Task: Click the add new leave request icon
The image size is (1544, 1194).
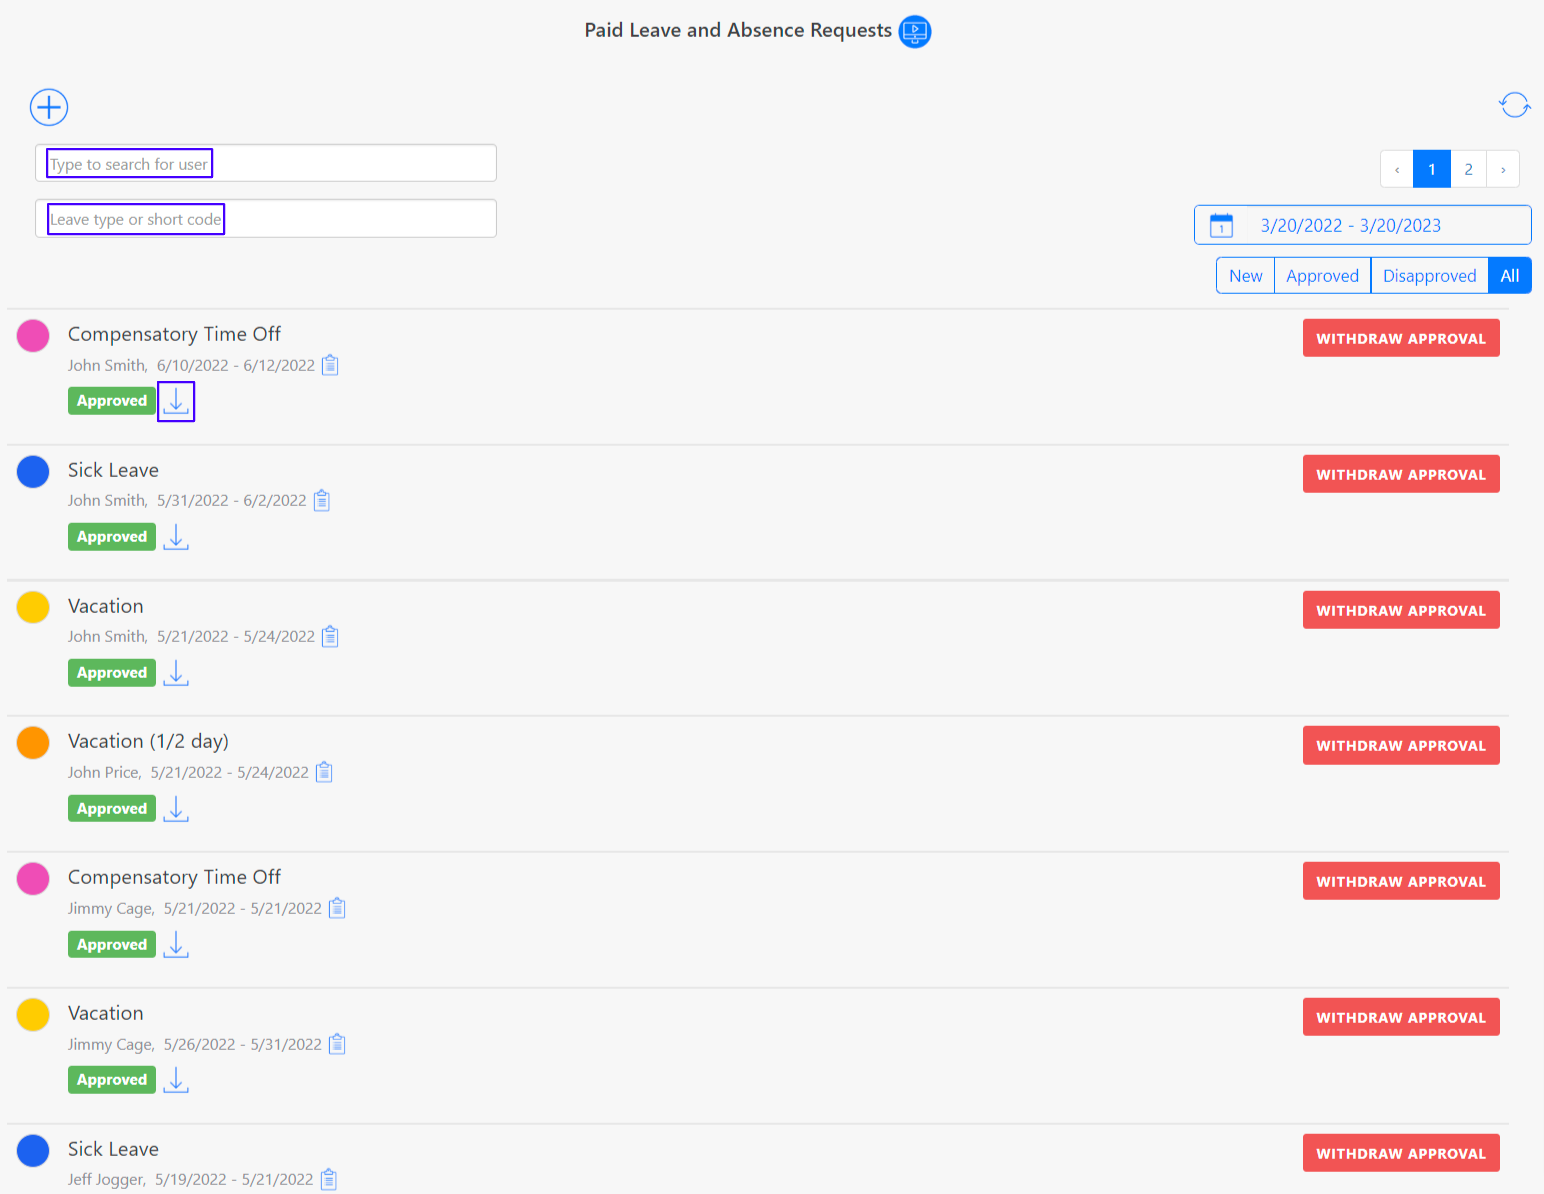Action: (48, 107)
